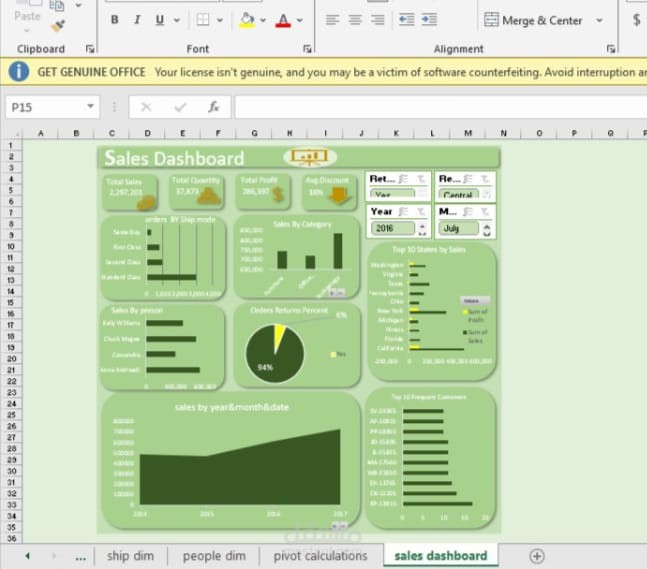
Task: Open the Name Box dropdown arrow
Action: click(x=90, y=106)
